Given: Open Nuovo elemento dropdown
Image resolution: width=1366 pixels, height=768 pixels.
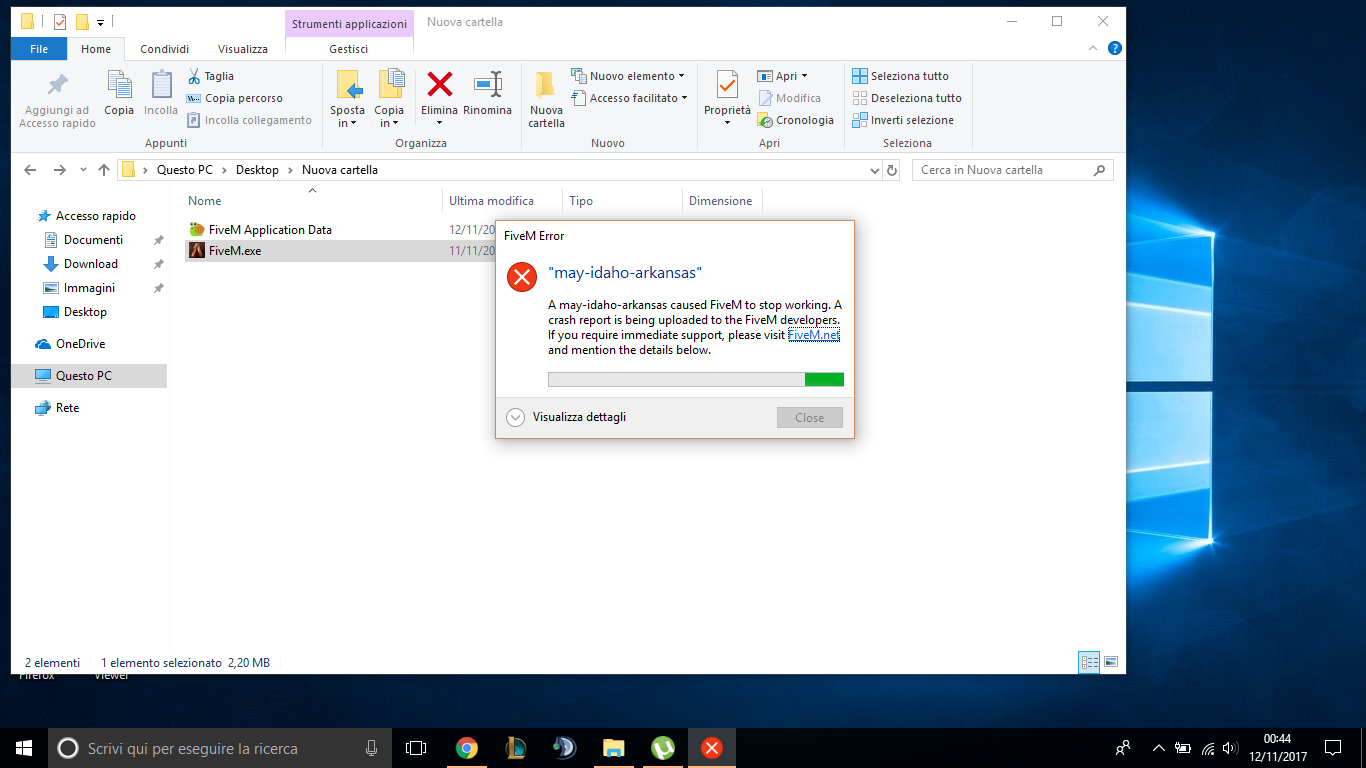Looking at the screenshot, I should [x=629, y=76].
